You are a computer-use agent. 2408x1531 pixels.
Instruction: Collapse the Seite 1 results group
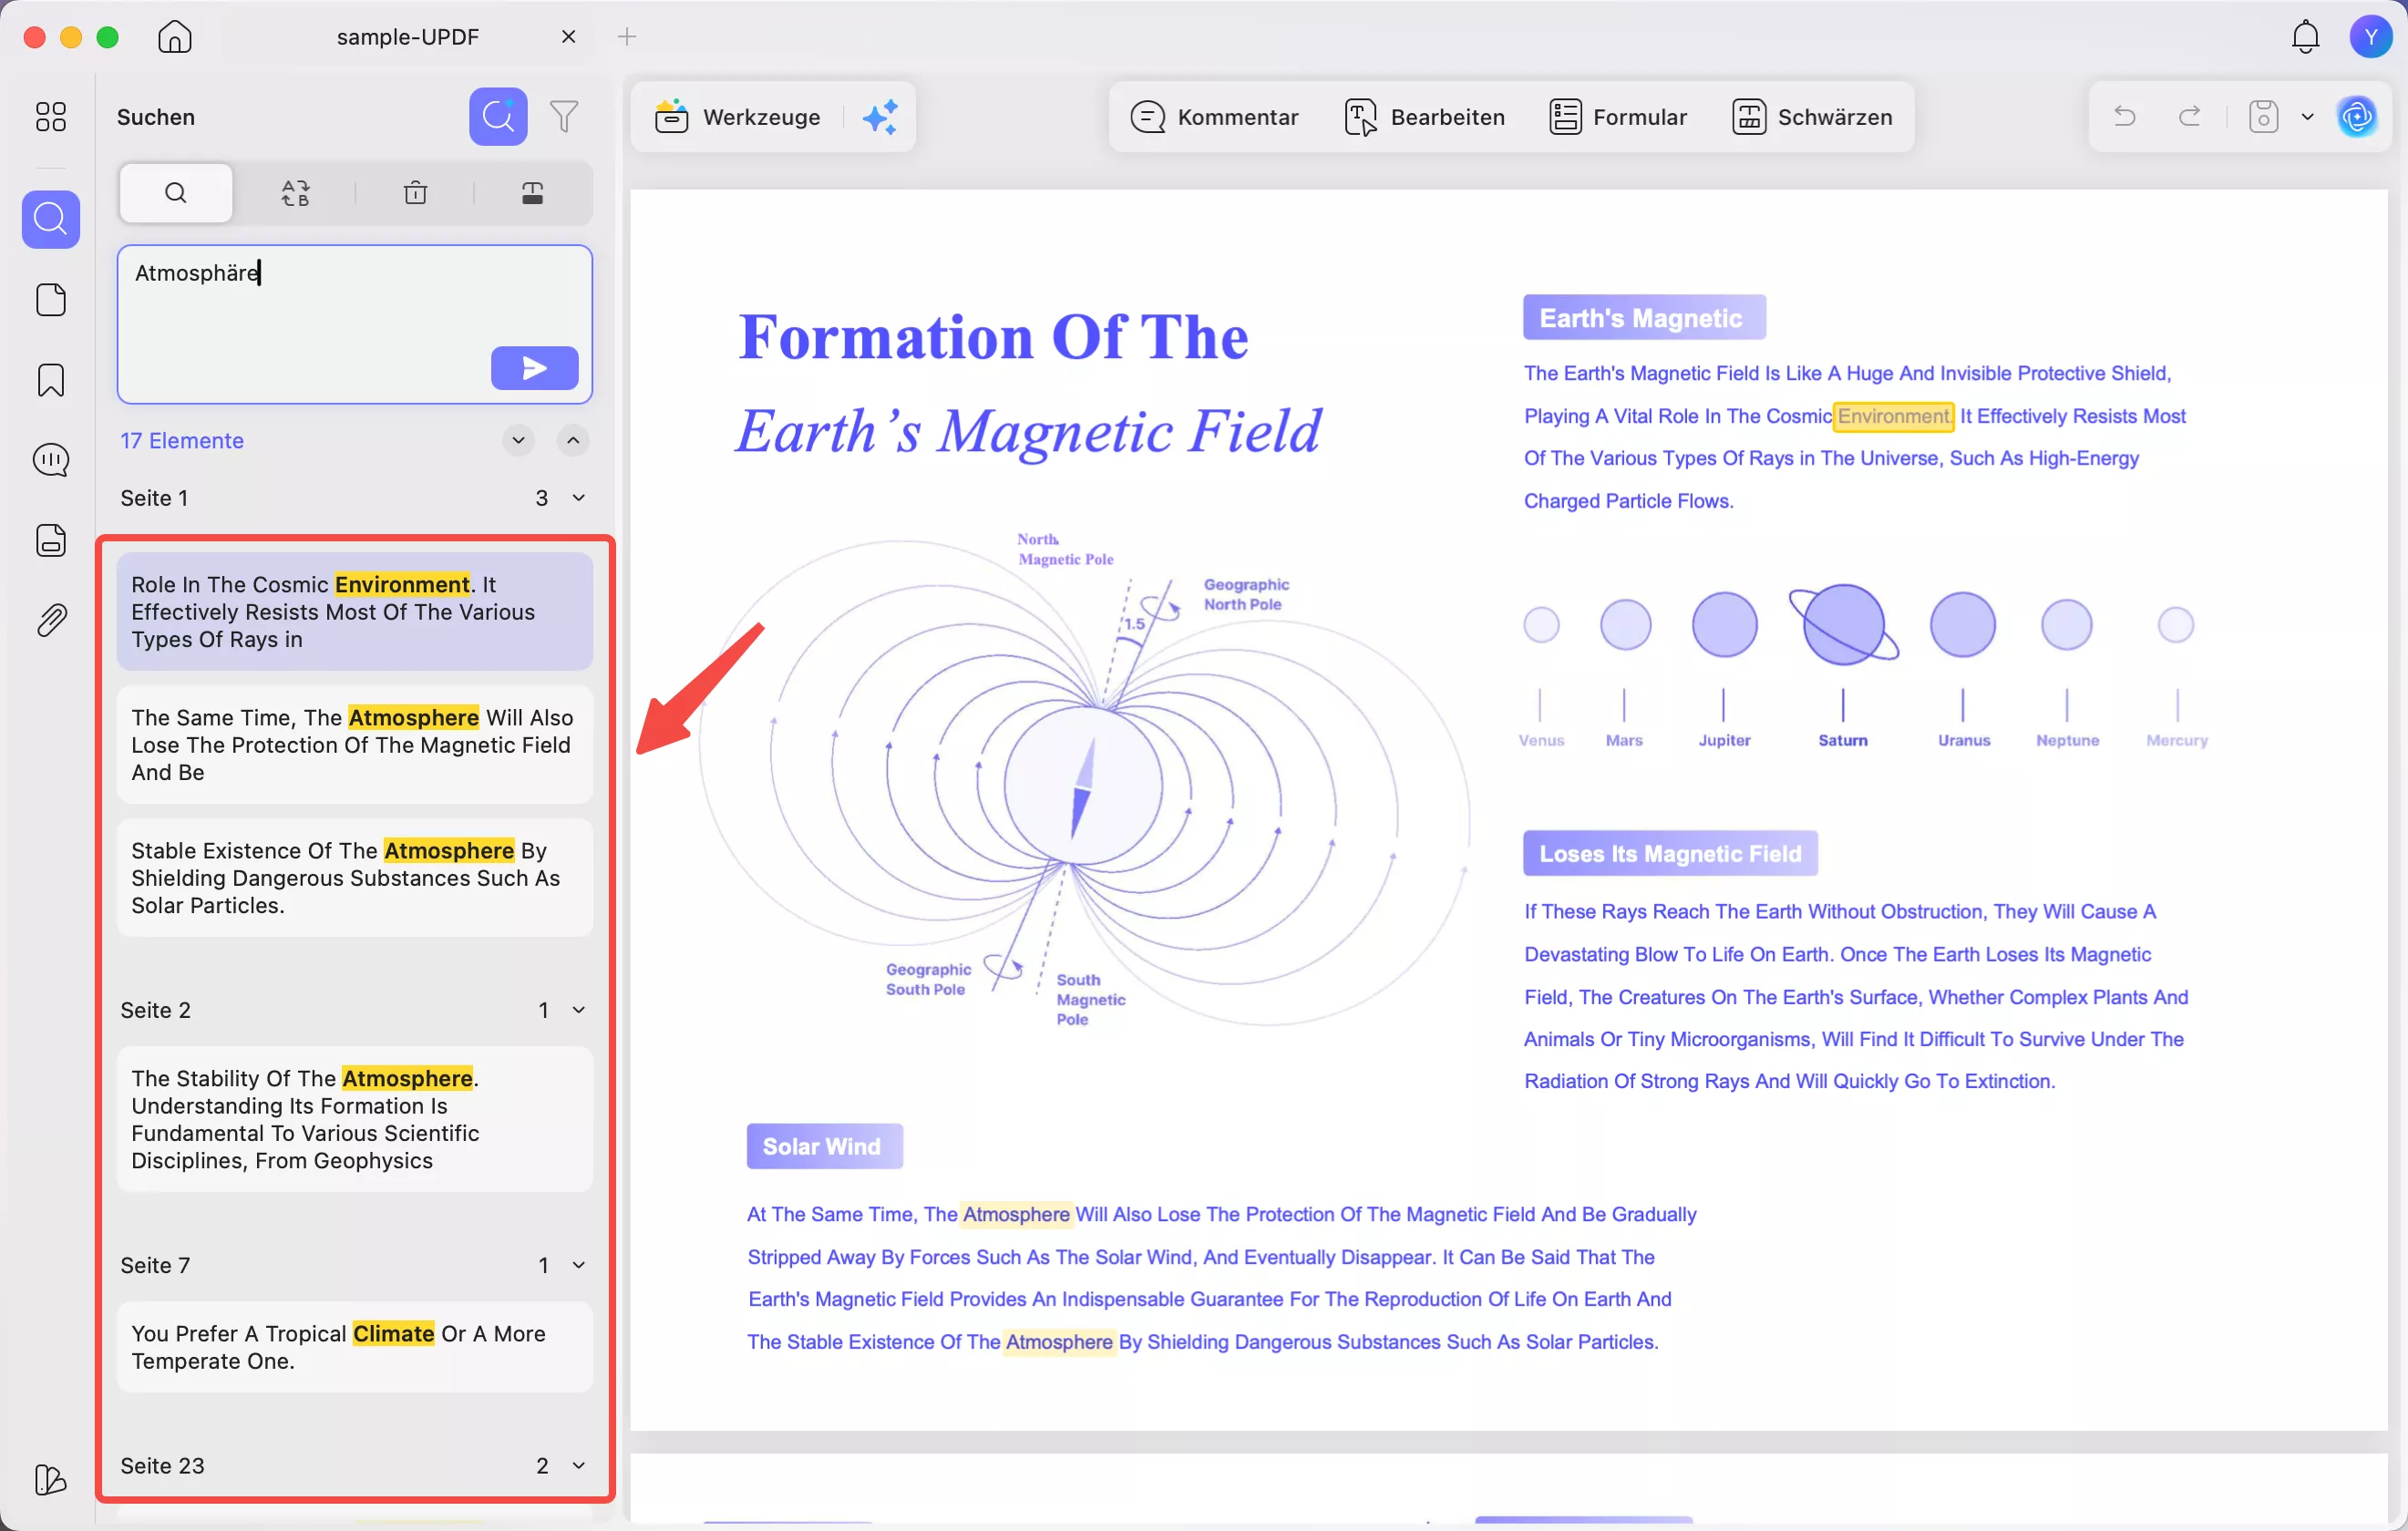[x=578, y=498]
